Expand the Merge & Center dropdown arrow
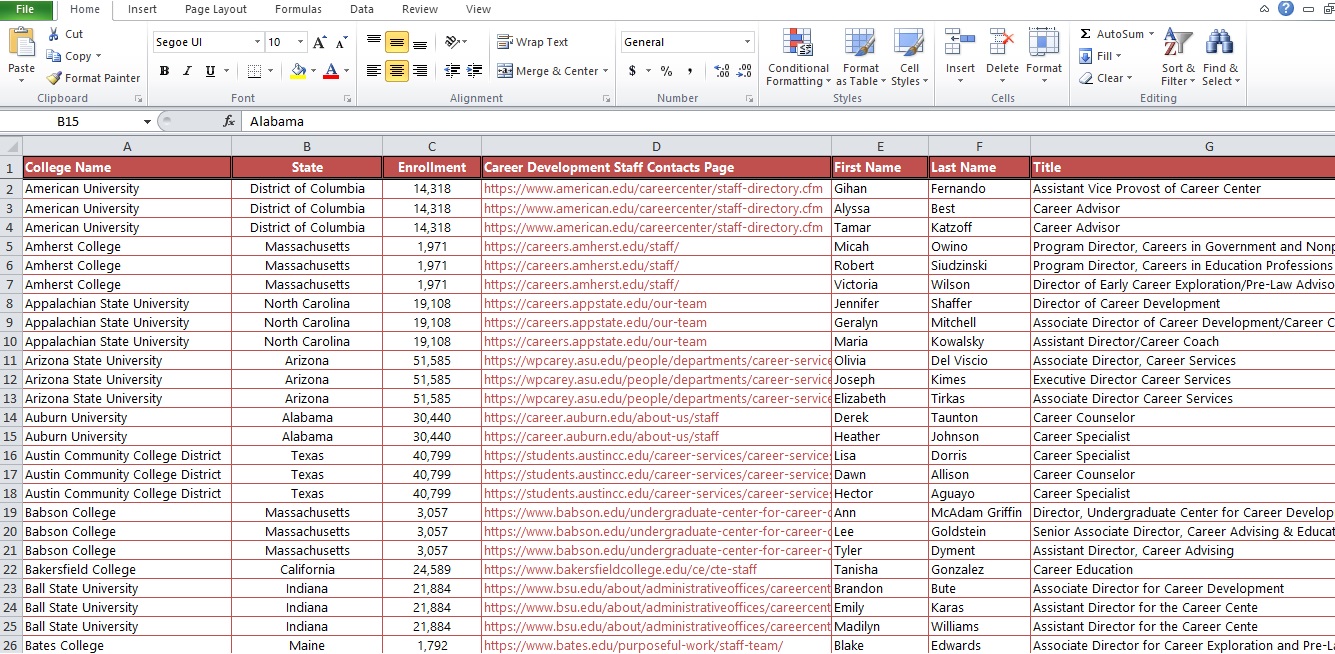 click(606, 71)
